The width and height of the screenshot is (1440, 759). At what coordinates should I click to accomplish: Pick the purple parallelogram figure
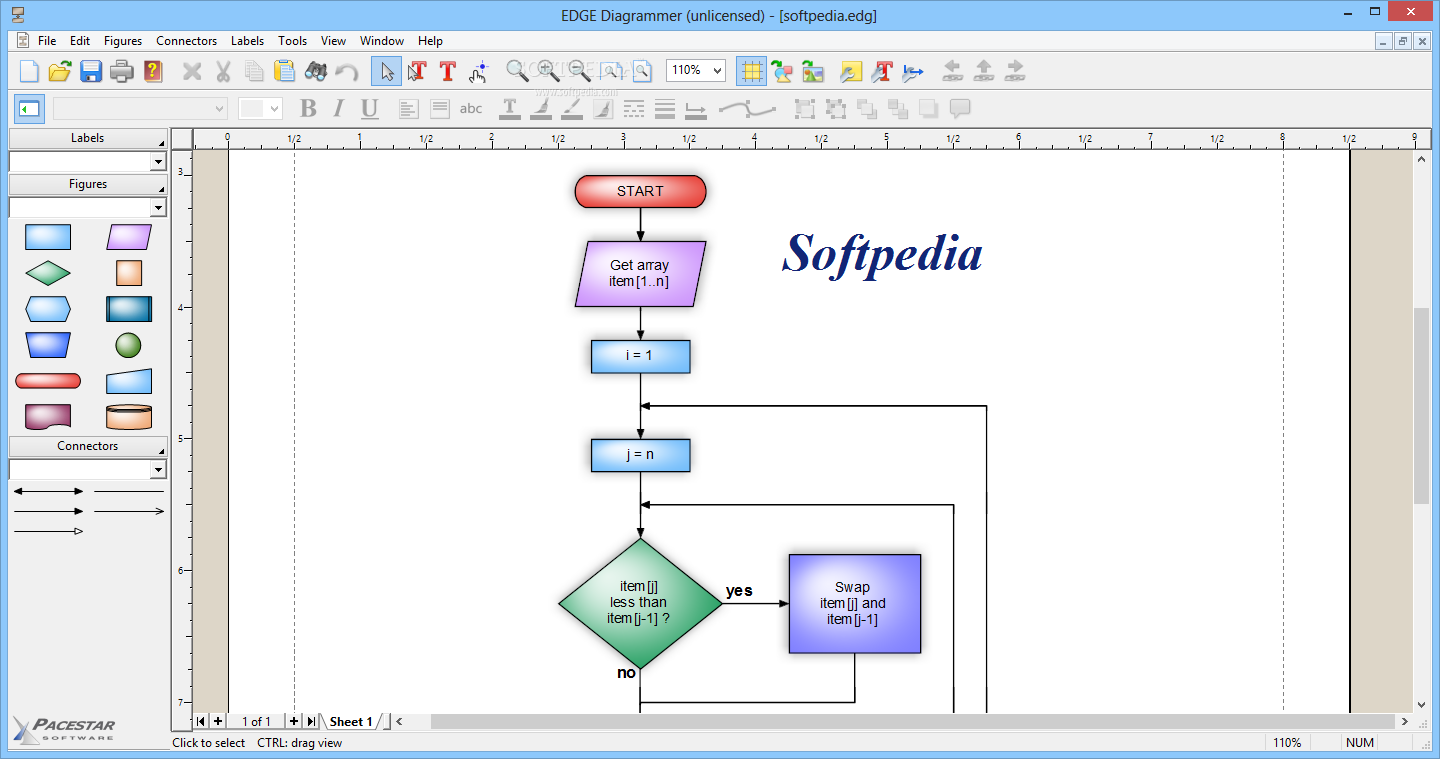coord(129,237)
